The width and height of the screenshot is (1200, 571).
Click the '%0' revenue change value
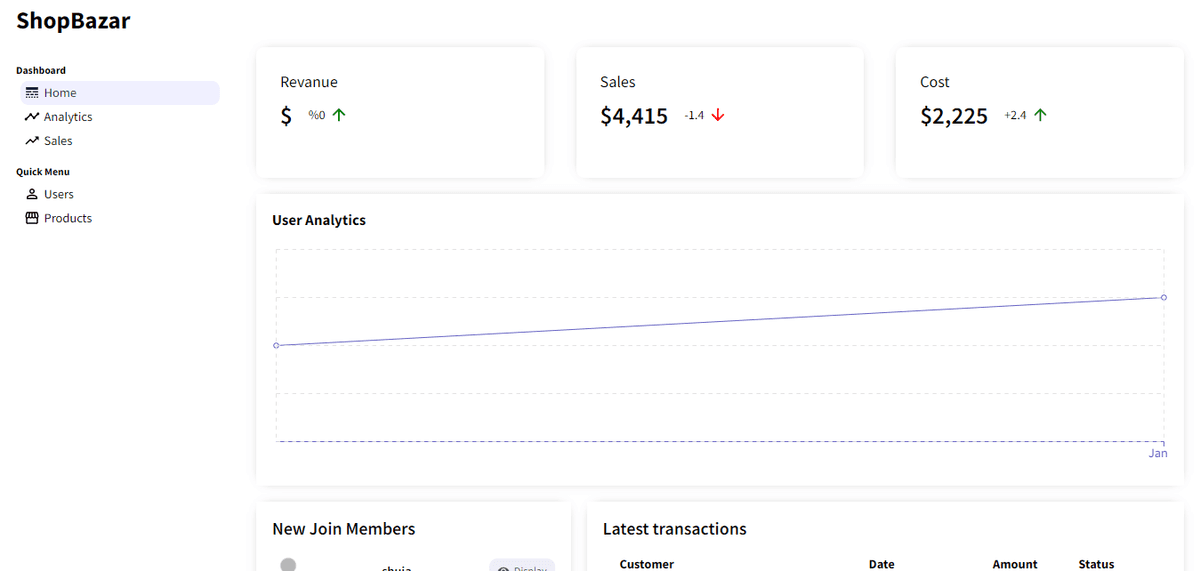tap(317, 116)
